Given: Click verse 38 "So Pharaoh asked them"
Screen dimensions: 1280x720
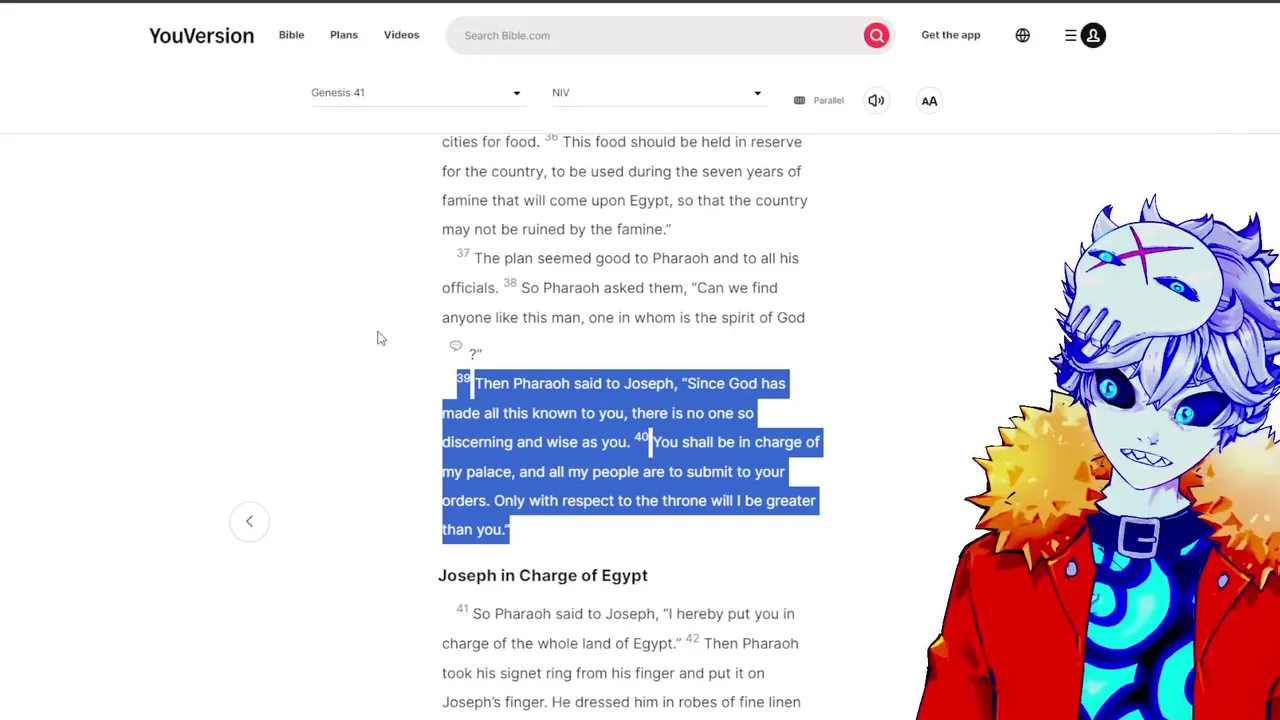Looking at the screenshot, I should tap(602, 288).
